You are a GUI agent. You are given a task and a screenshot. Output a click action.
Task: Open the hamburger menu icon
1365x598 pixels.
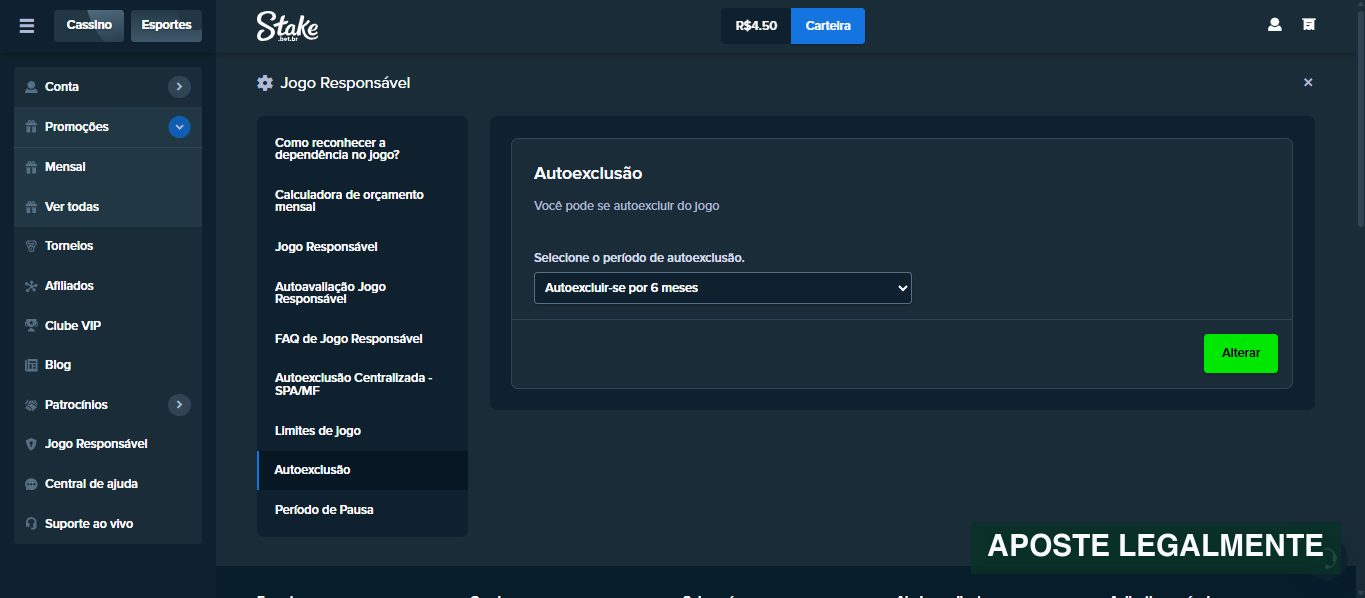click(x=27, y=26)
